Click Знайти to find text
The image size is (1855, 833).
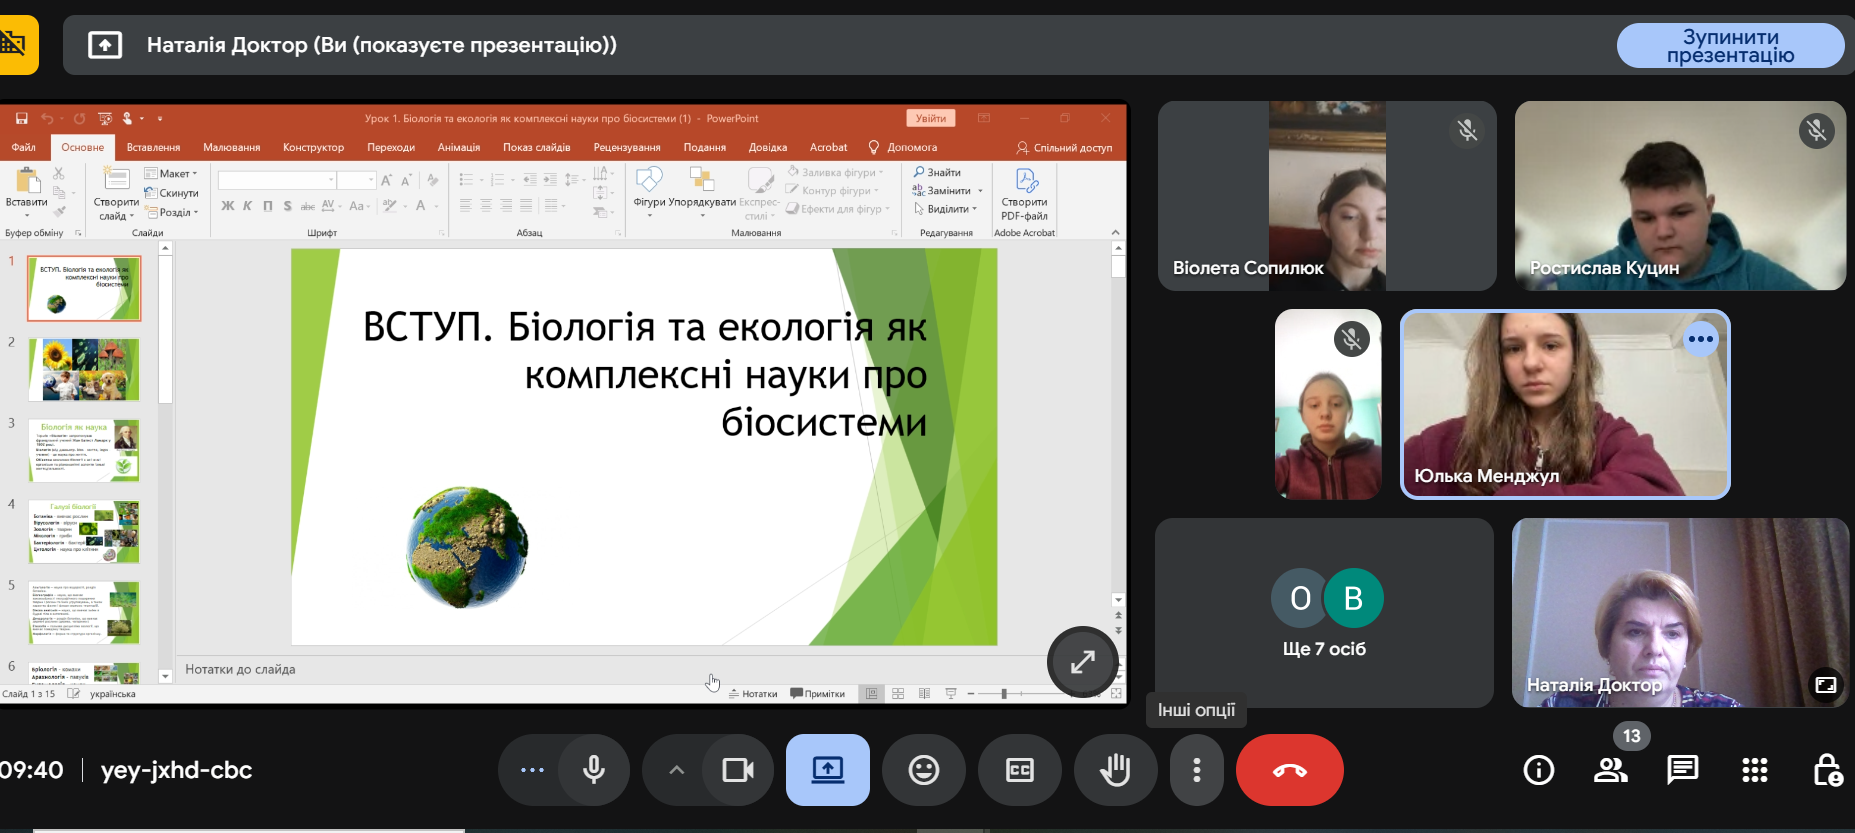point(937,172)
